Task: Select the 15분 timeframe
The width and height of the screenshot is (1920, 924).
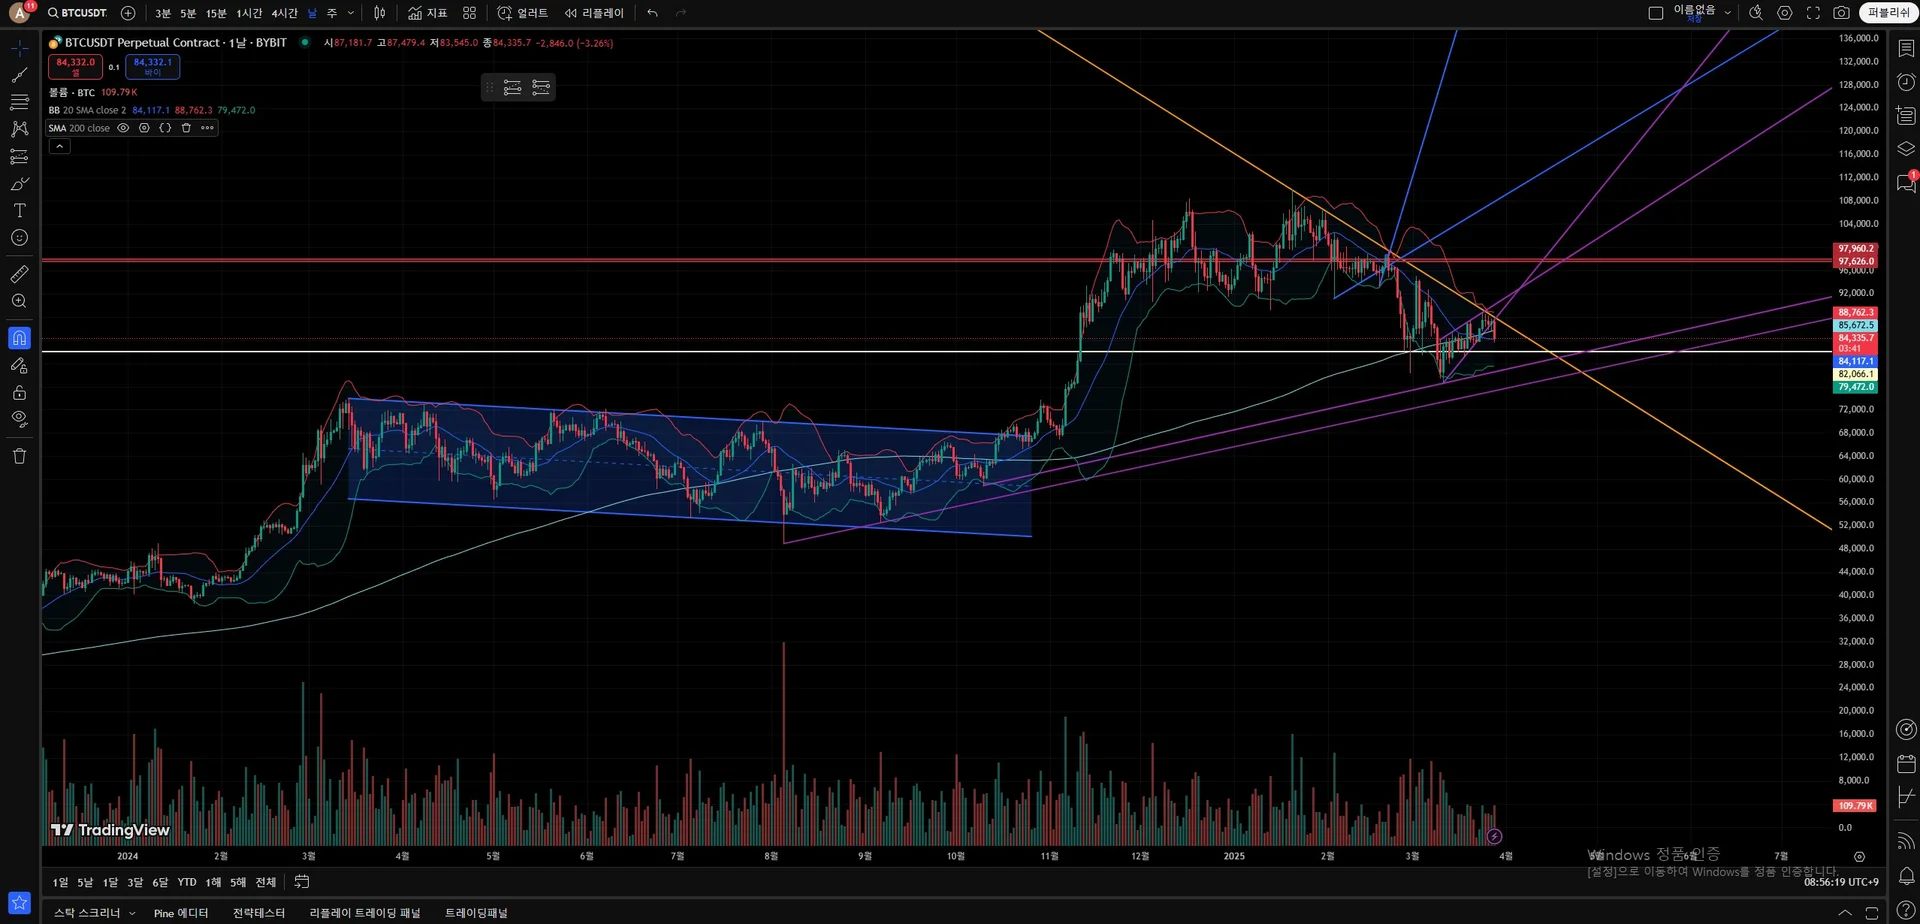Action: click(x=216, y=13)
